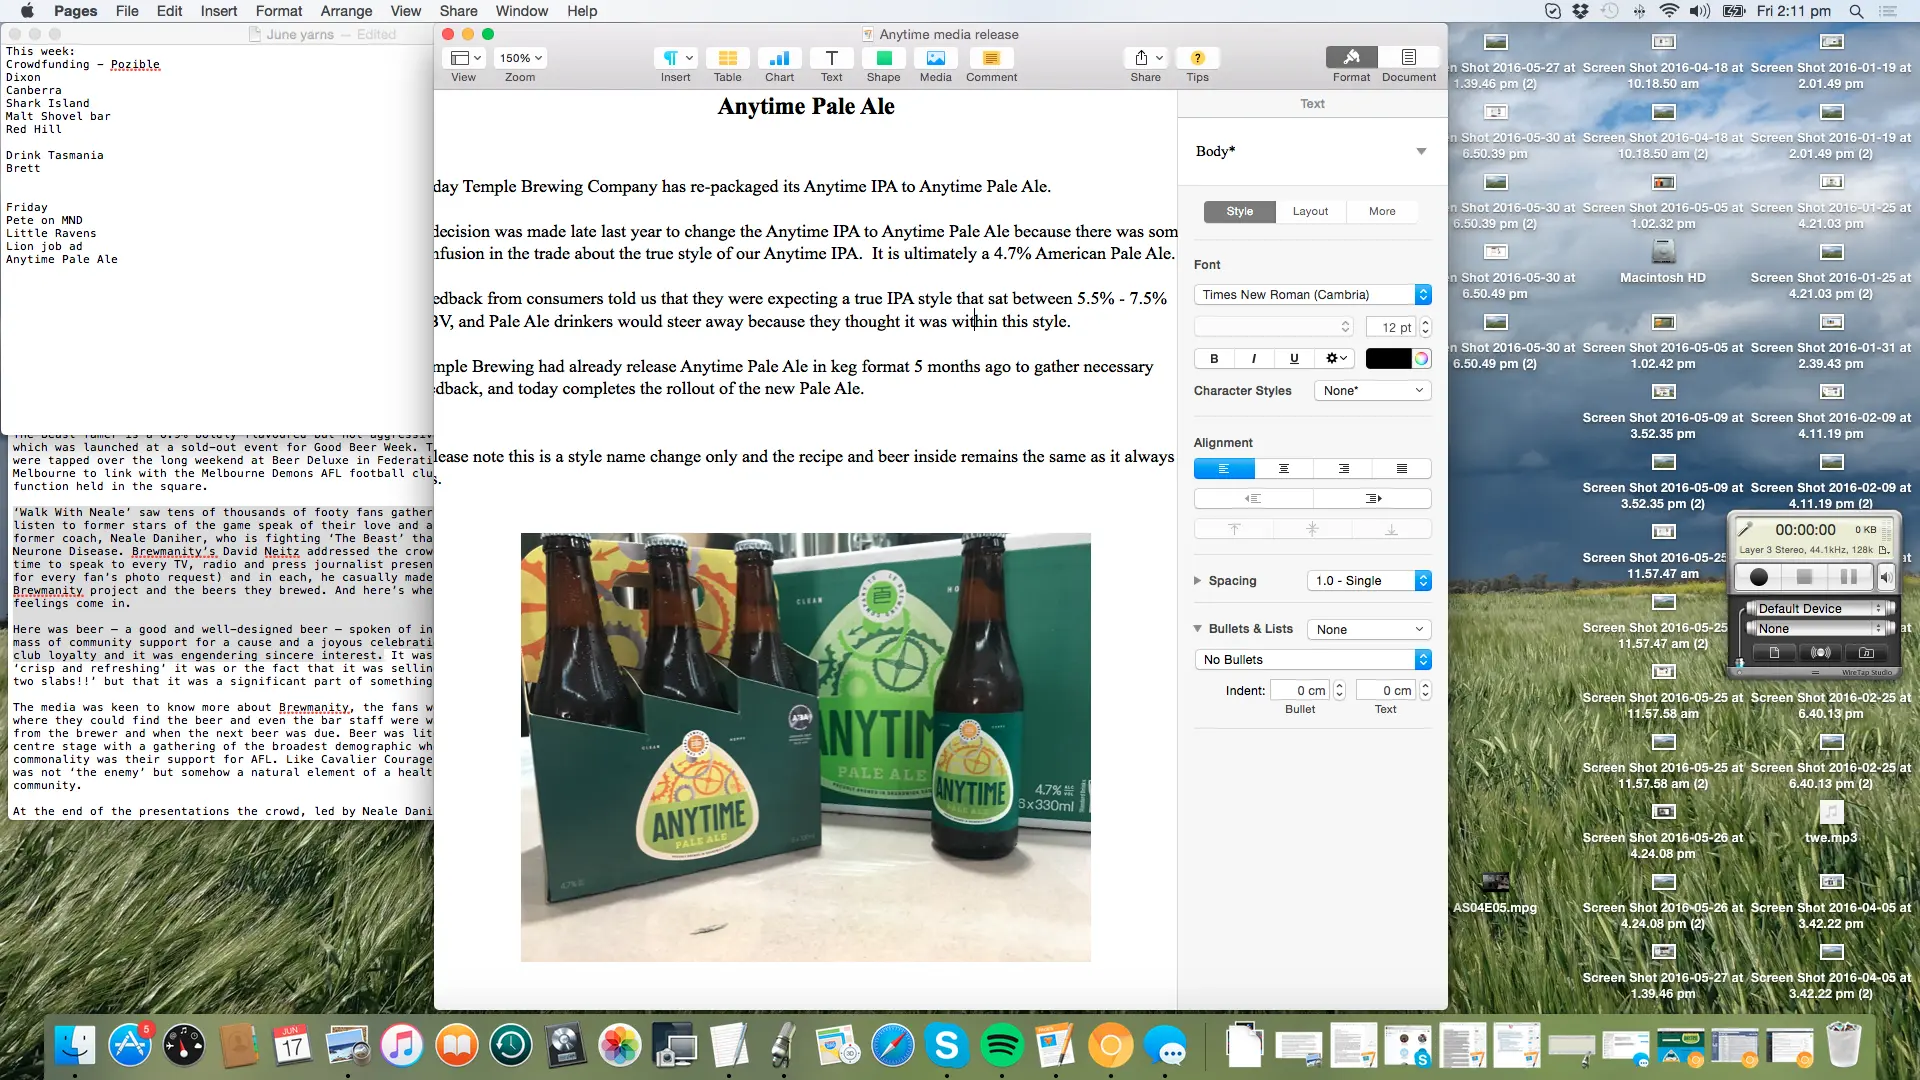Open the Document setup panel
Viewport: 1920px width, 1080px height.
click(x=1408, y=62)
